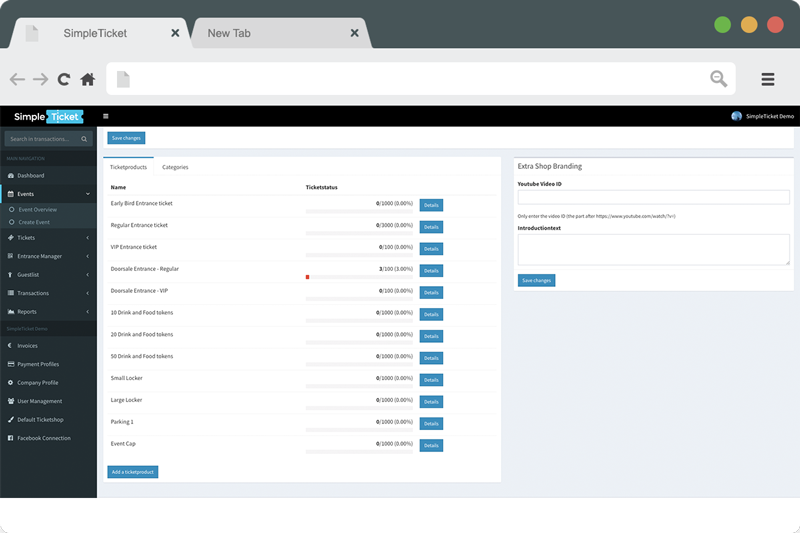Click the Search in transactions field
Image resolution: width=800 pixels, height=533 pixels.
(x=48, y=139)
